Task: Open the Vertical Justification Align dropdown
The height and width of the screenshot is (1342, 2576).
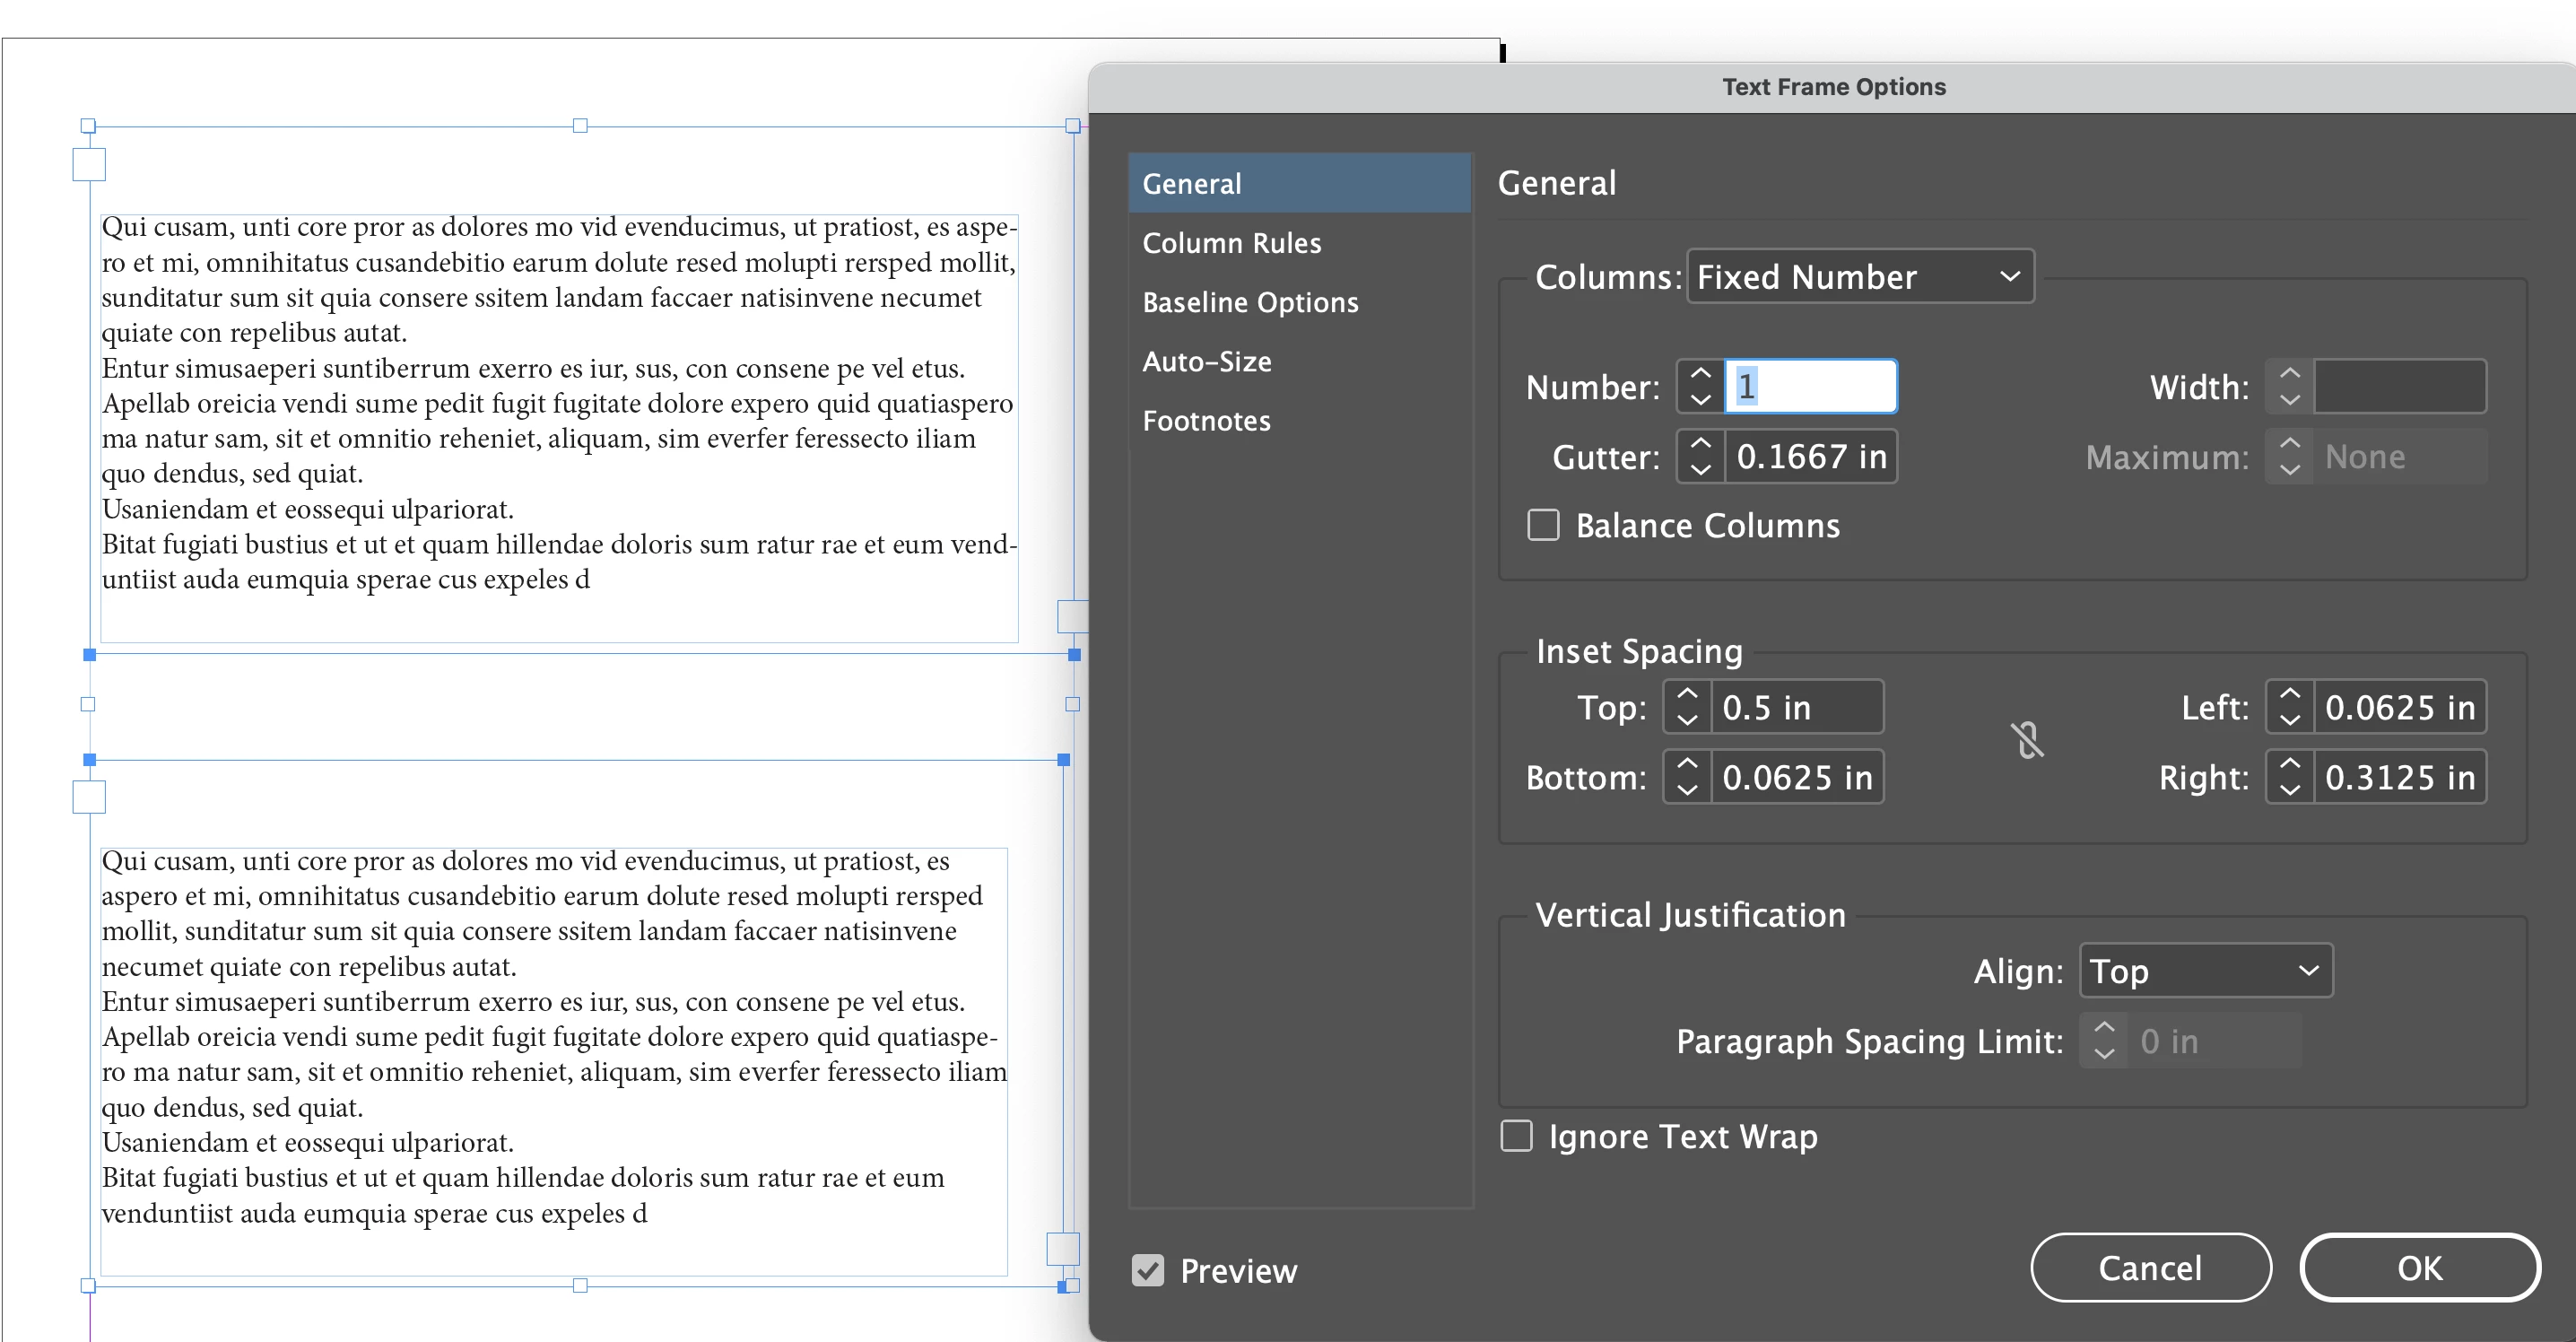Action: click(2205, 970)
